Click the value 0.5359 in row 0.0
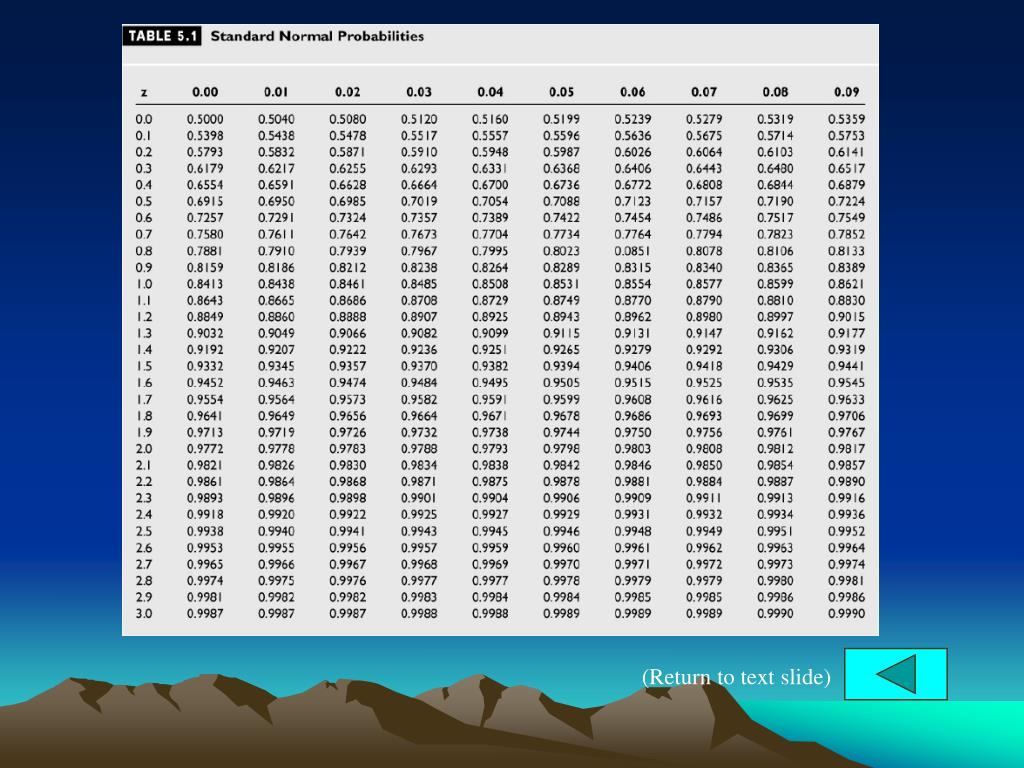 tap(846, 120)
